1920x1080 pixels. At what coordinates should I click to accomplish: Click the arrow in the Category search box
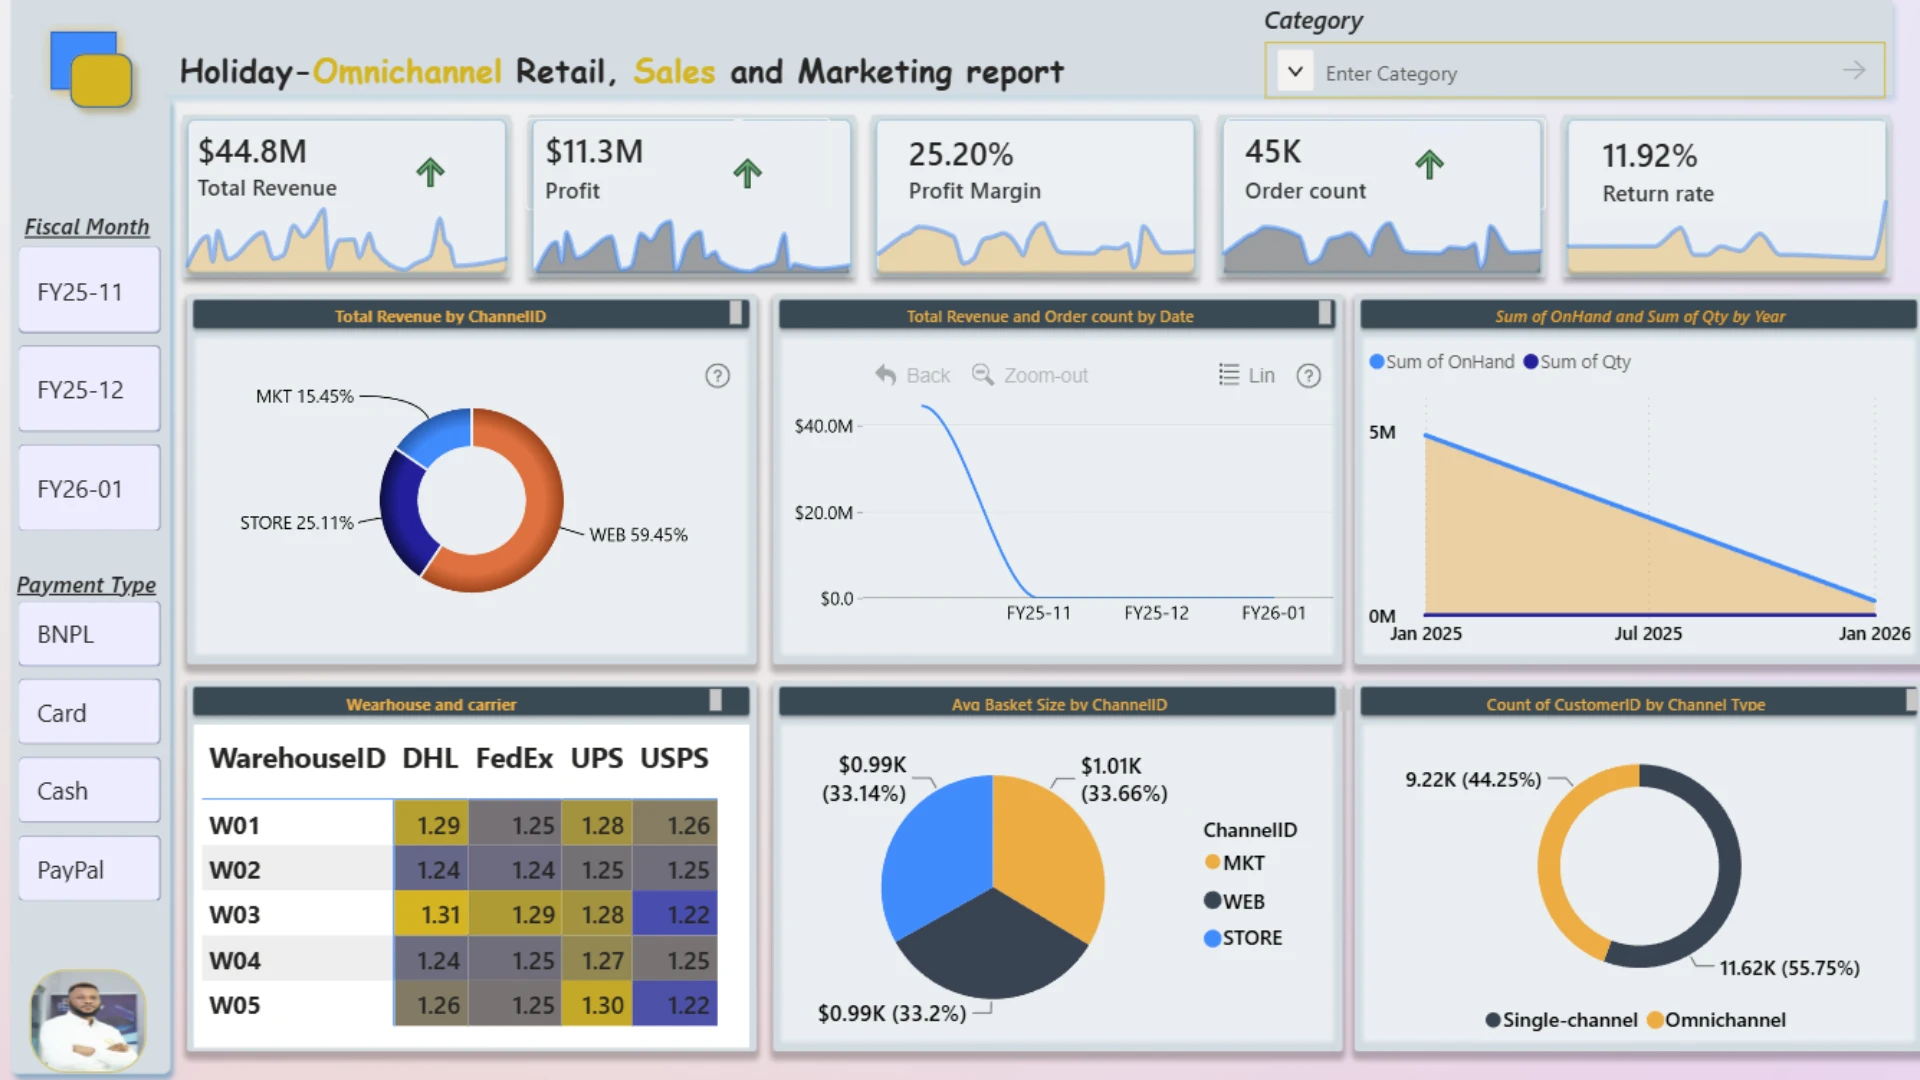[1854, 70]
